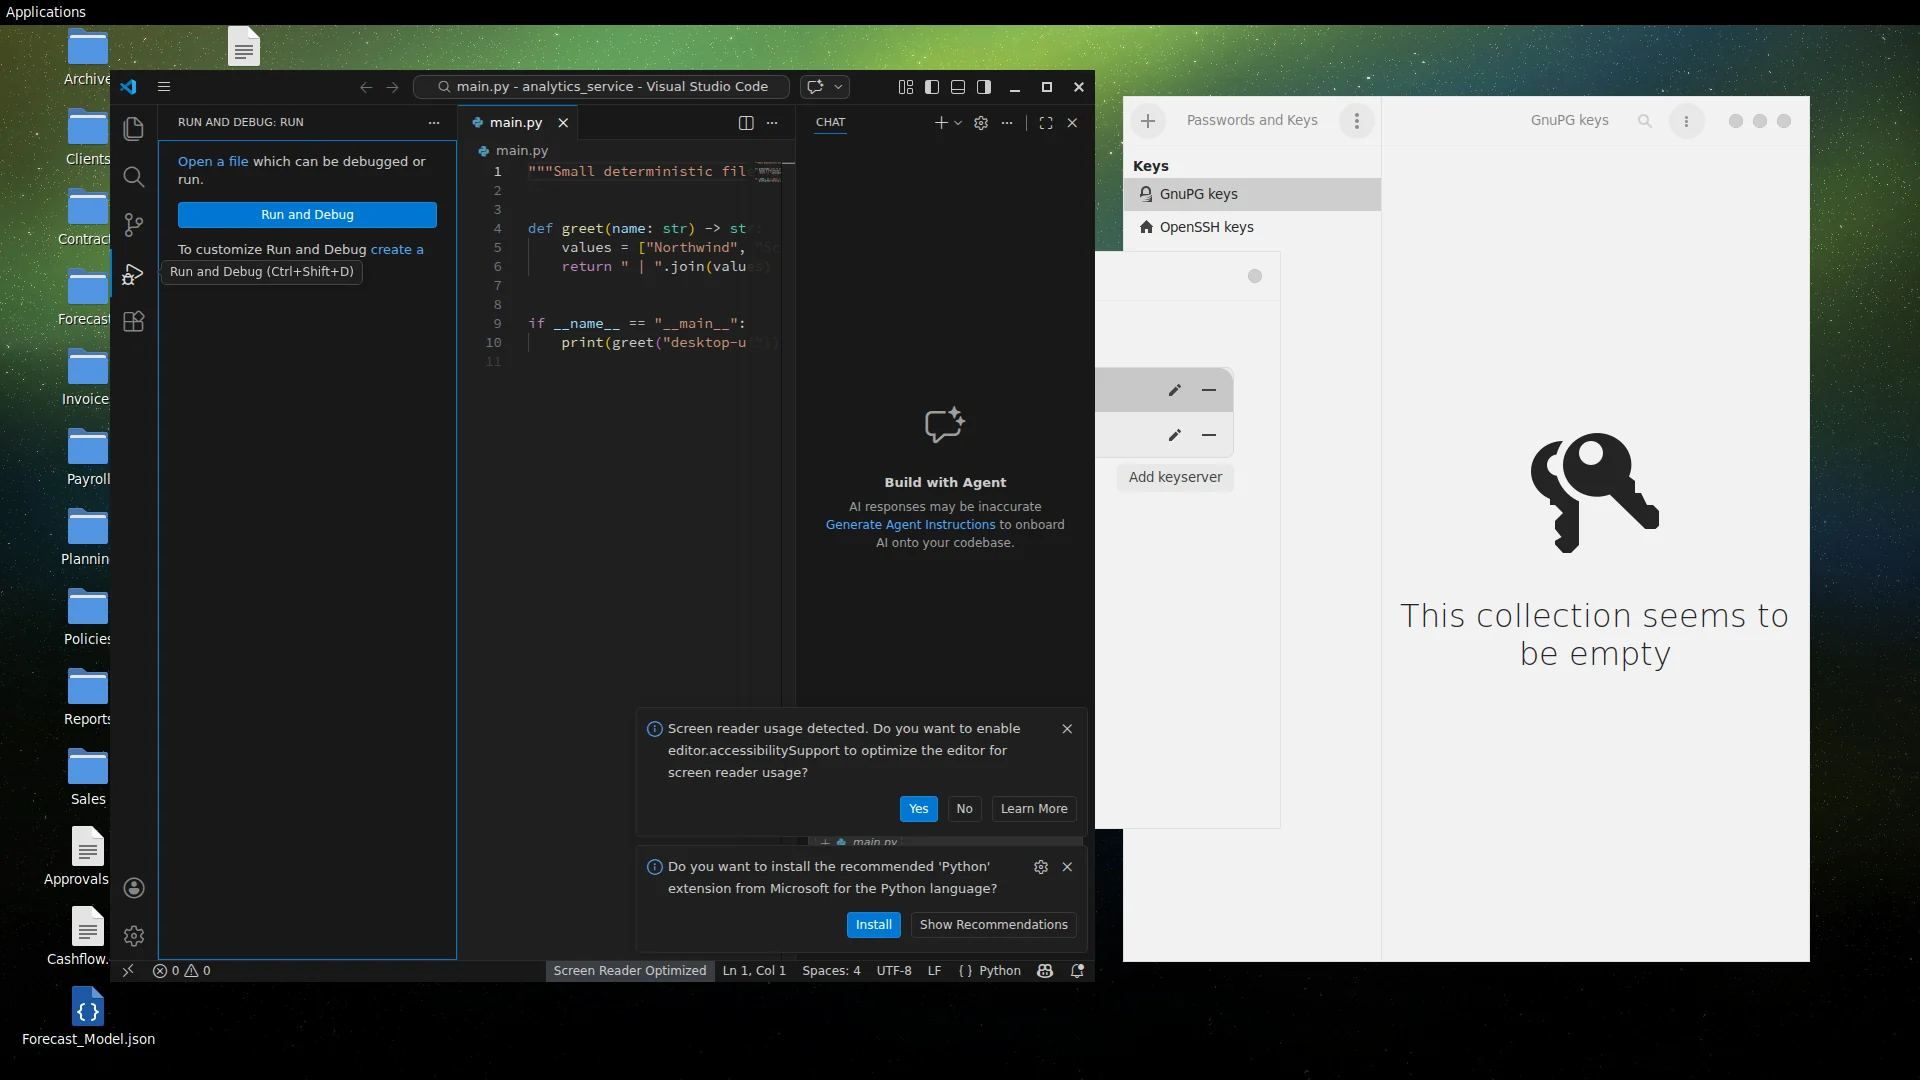The image size is (1920, 1080).
Task: Open the Run and Debug view icon
Action: pos(133,274)
